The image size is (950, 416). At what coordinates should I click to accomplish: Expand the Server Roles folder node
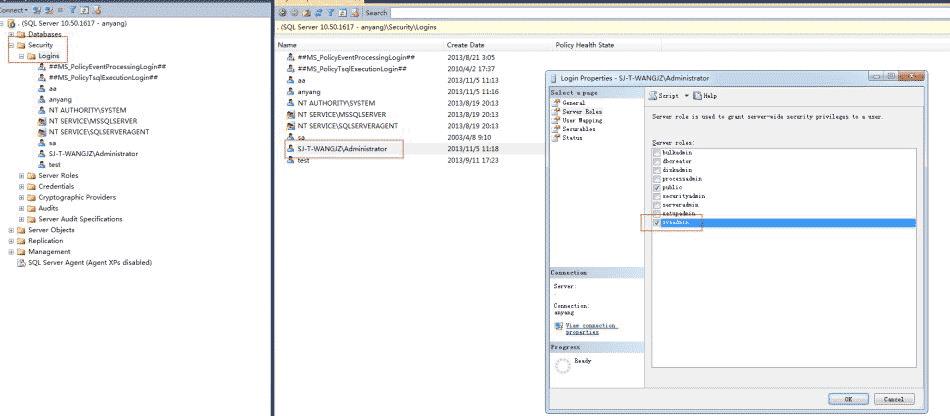pos(21,176)
